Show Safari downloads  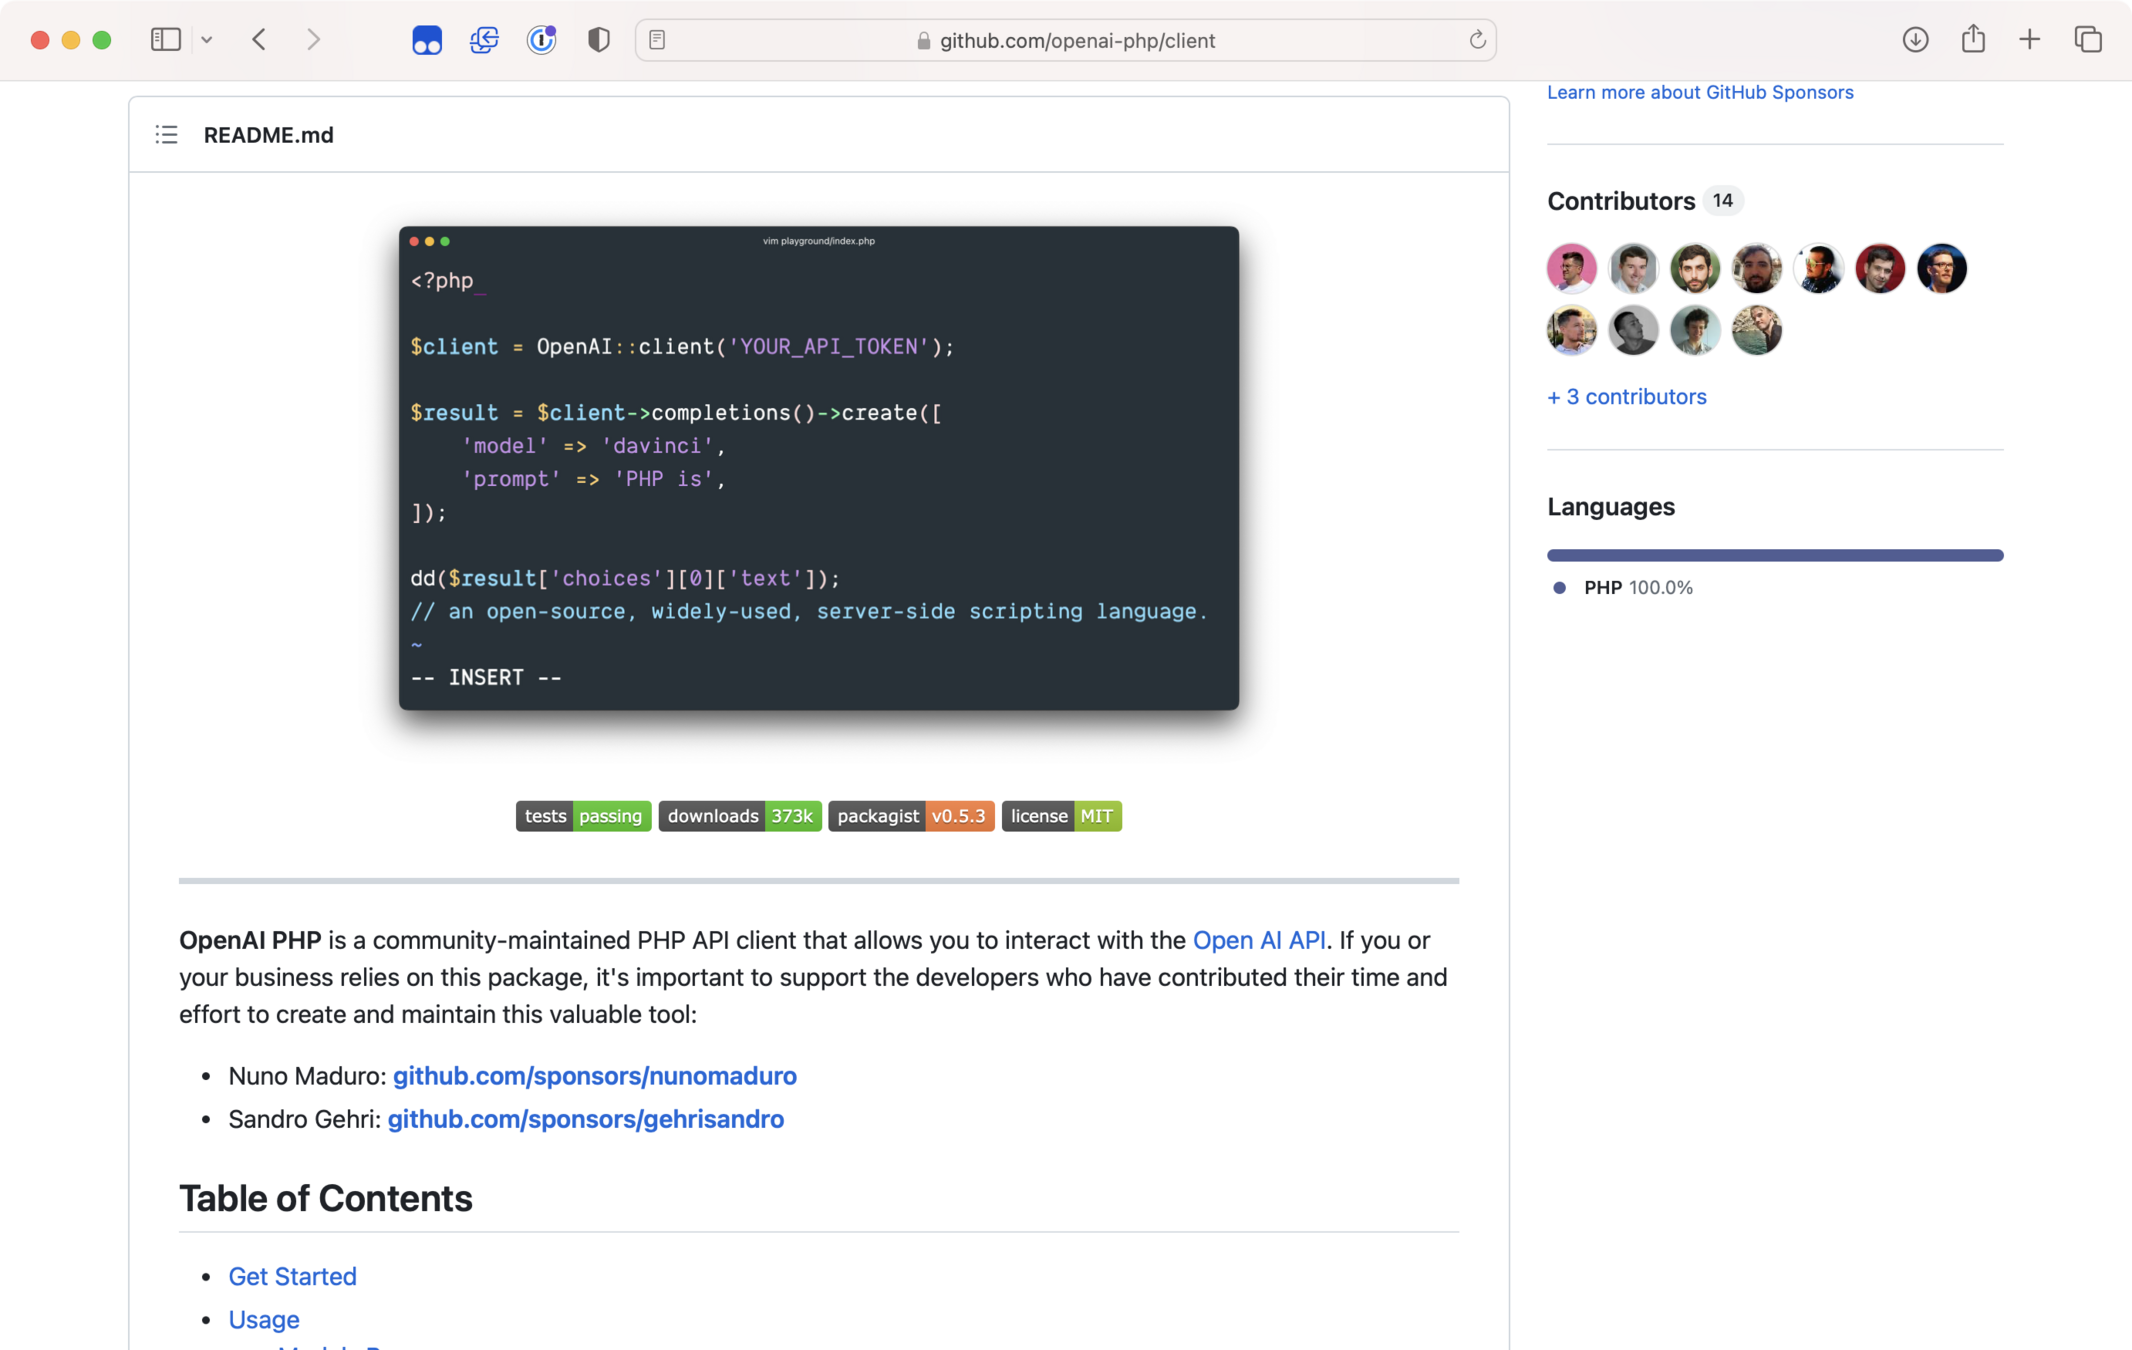coord(1915,40)
